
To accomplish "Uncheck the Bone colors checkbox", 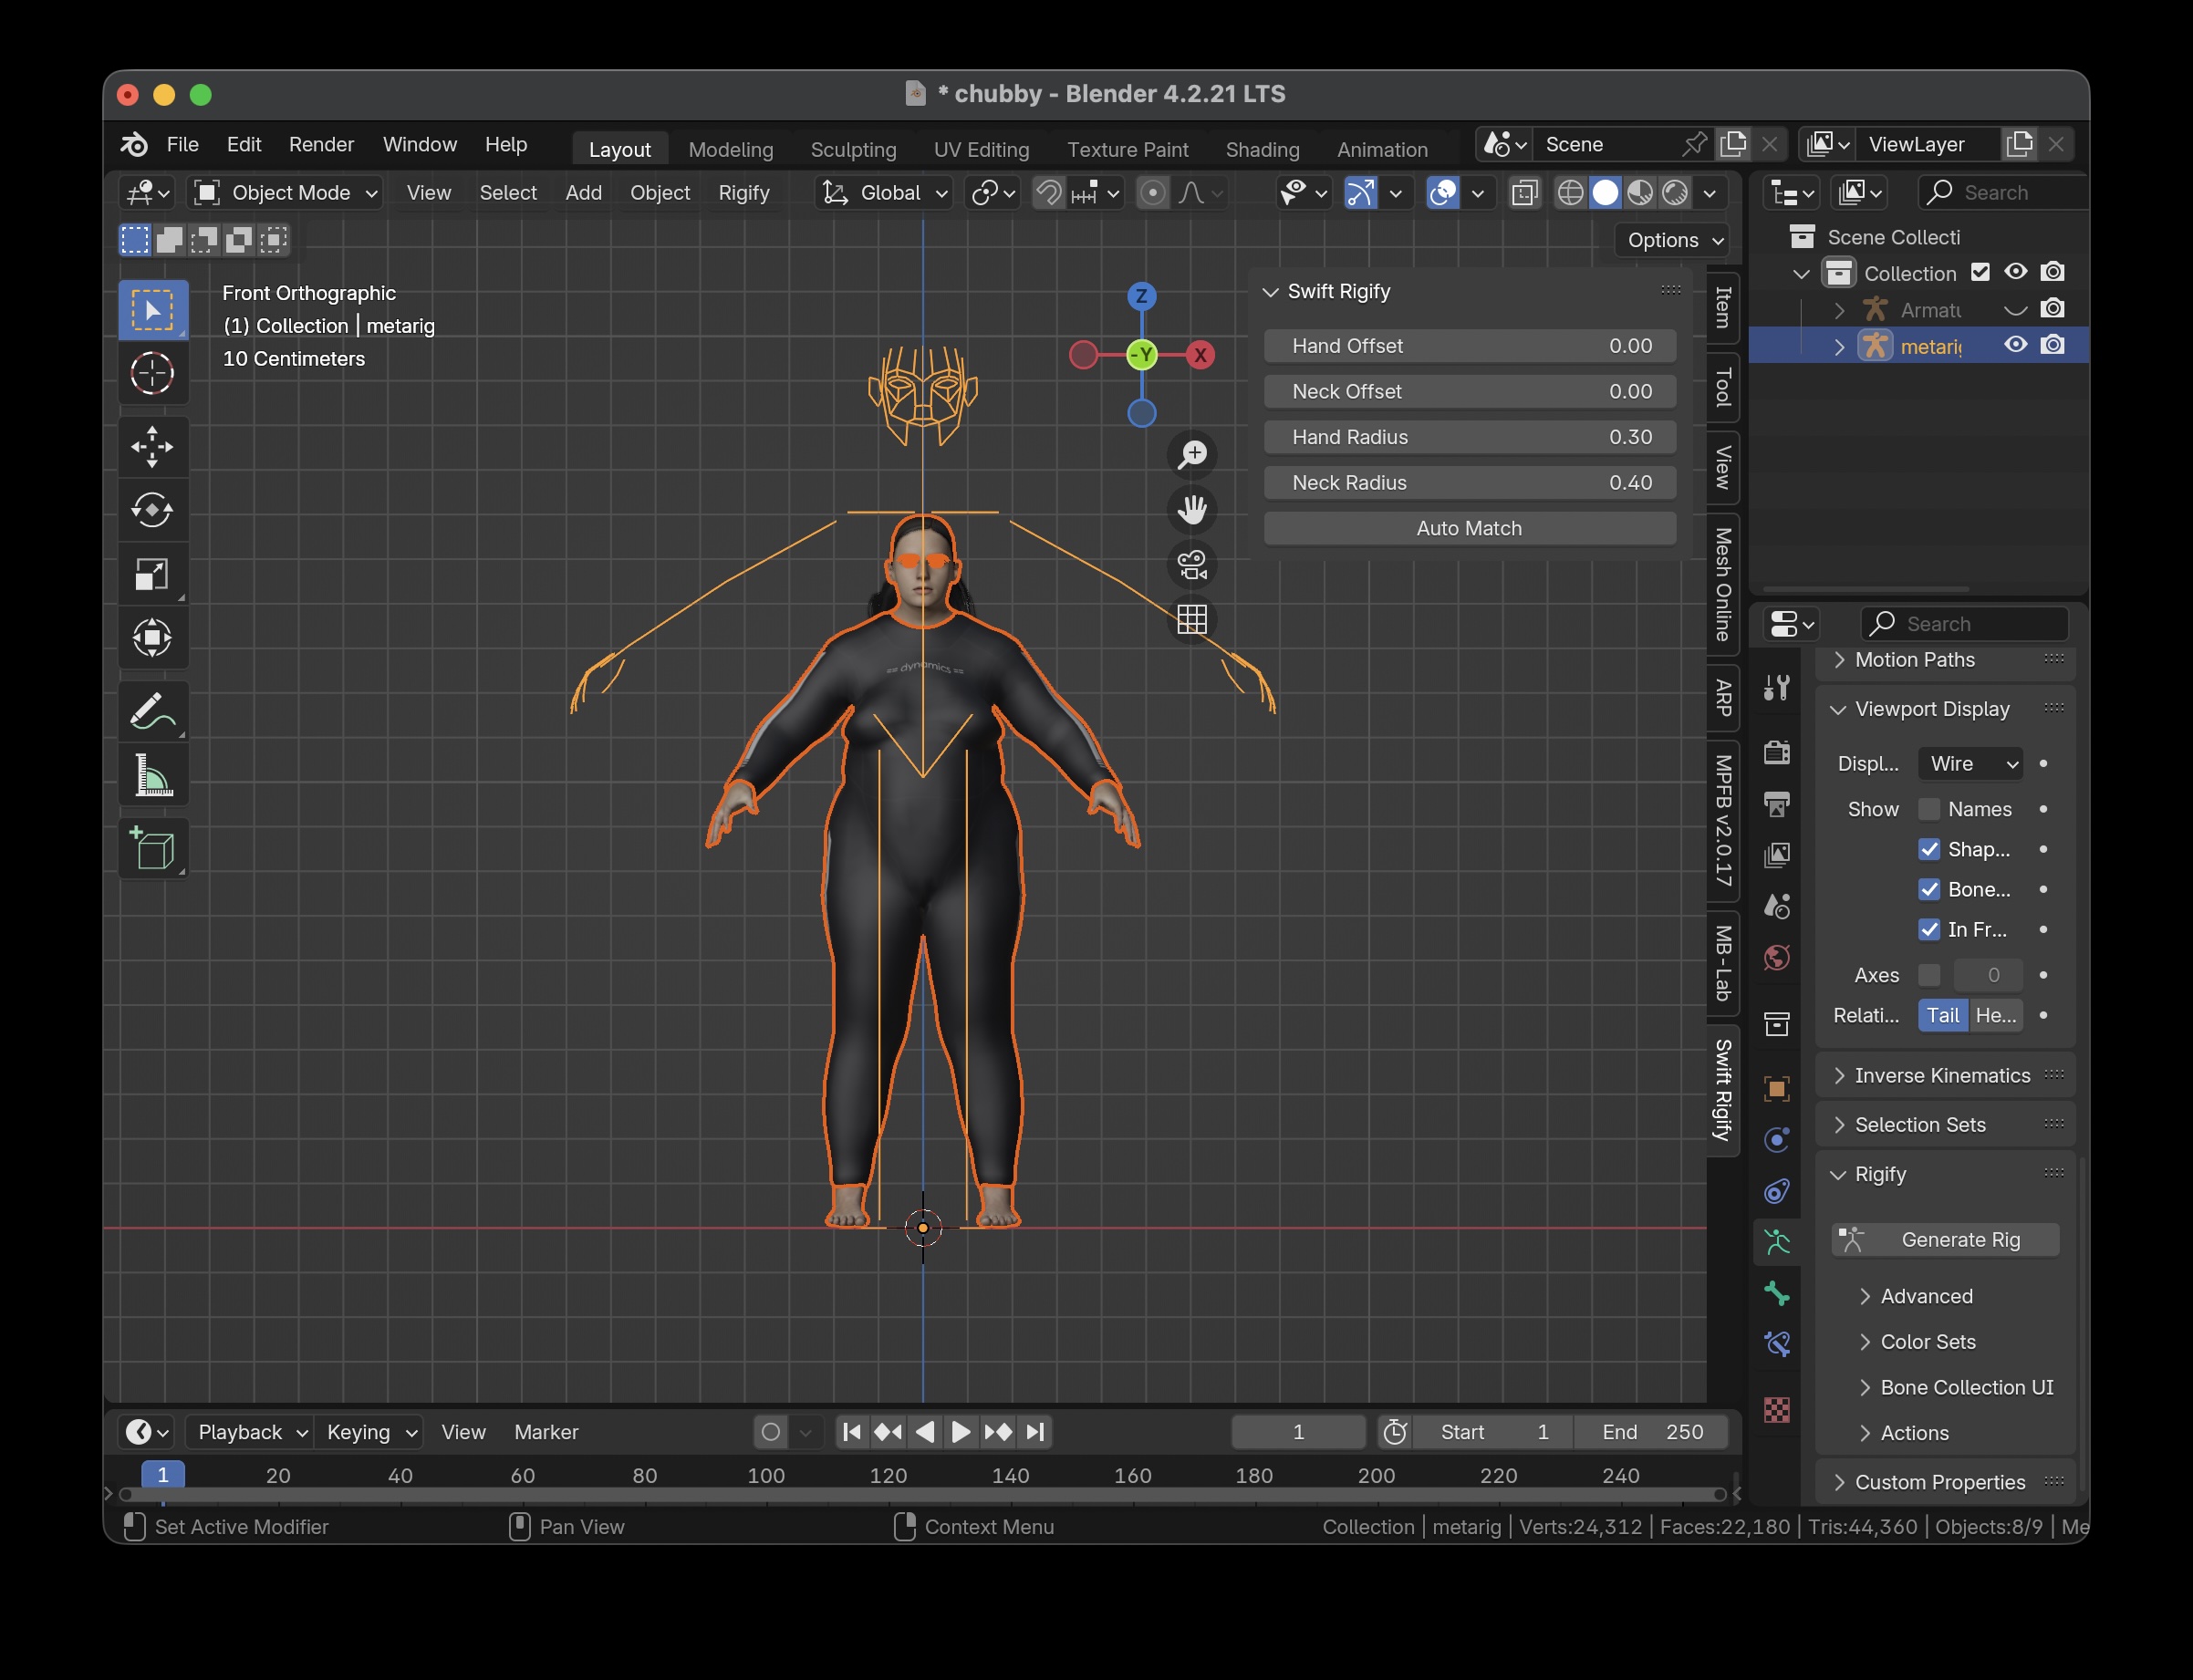I will click(1929, 889).
